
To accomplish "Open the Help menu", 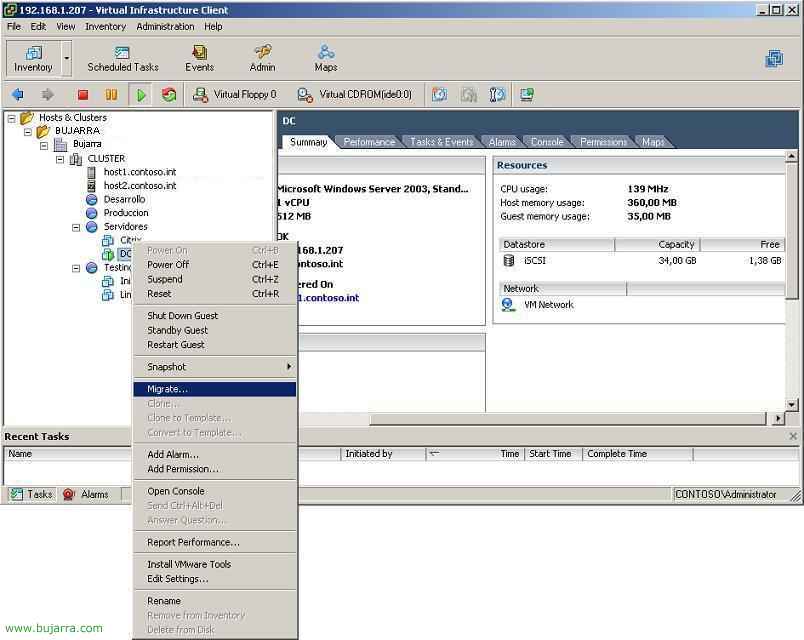I will [x=213, y=26].
